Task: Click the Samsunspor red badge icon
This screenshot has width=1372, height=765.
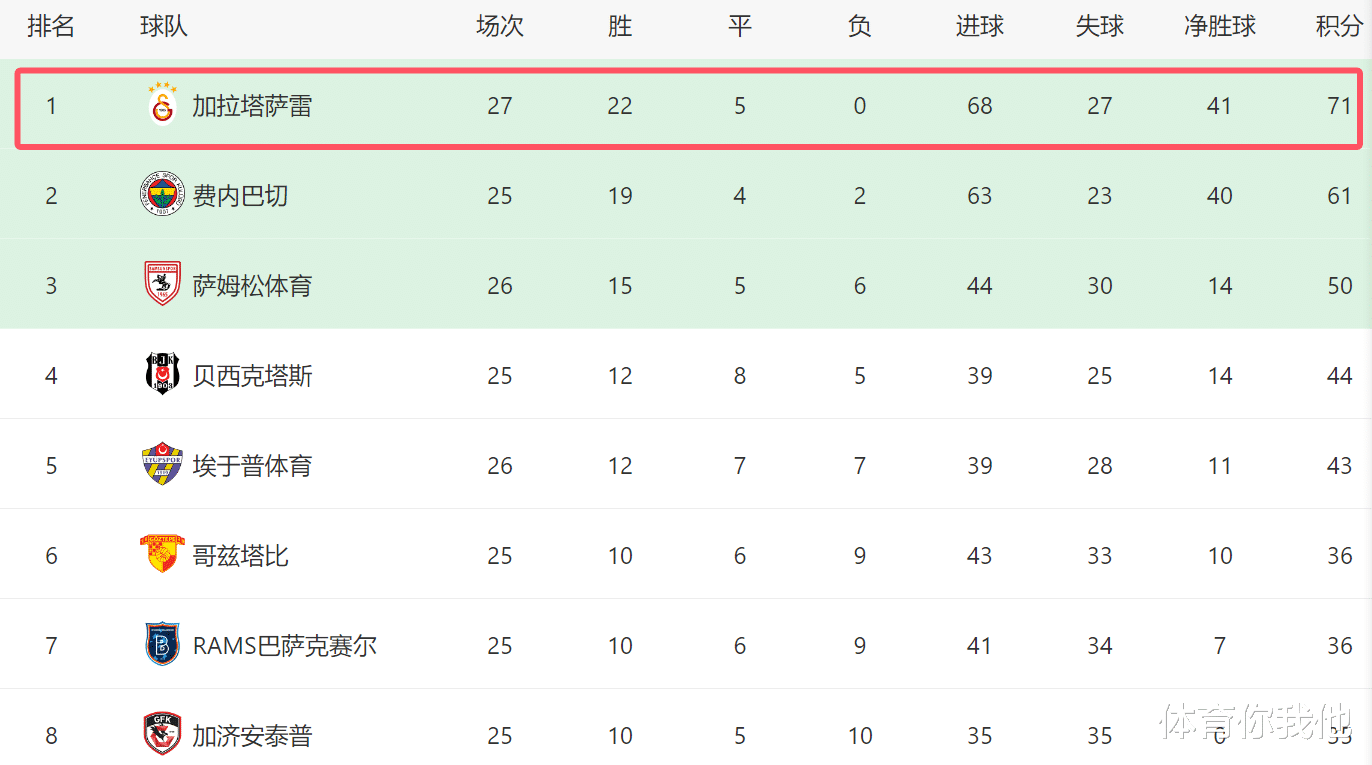Action: 162,284
